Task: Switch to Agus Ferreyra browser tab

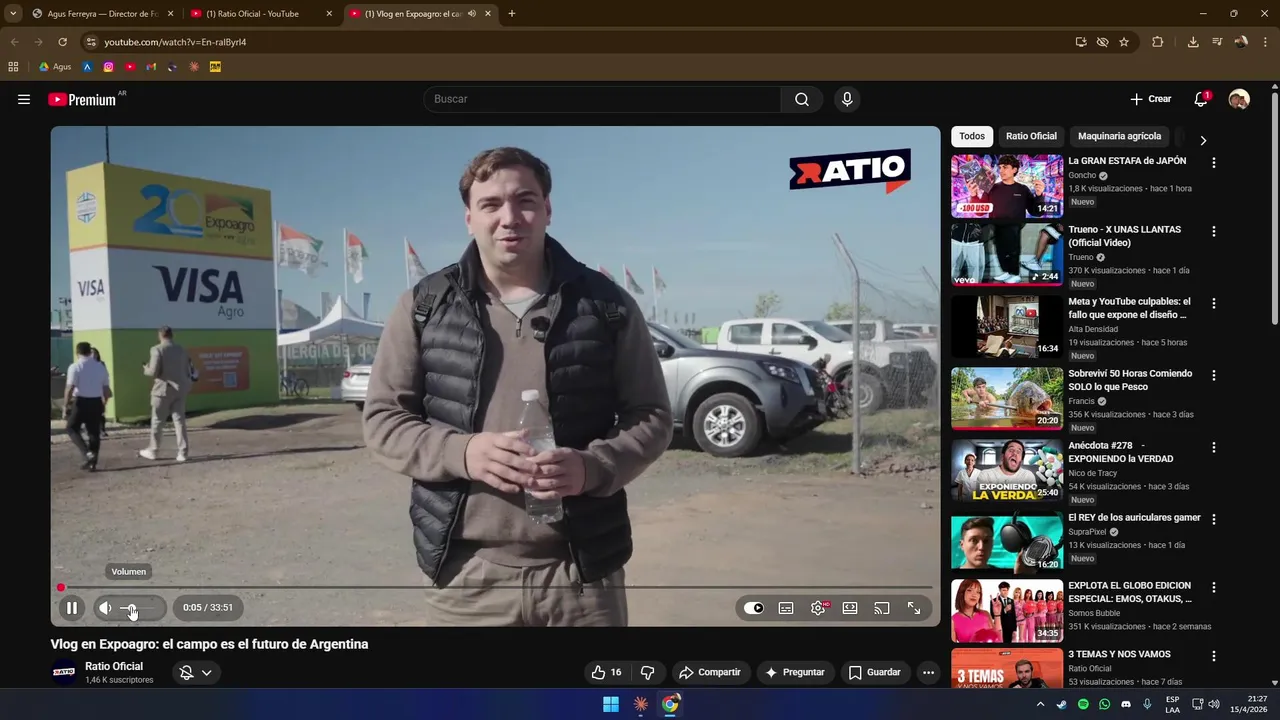Action: [102, 14]
